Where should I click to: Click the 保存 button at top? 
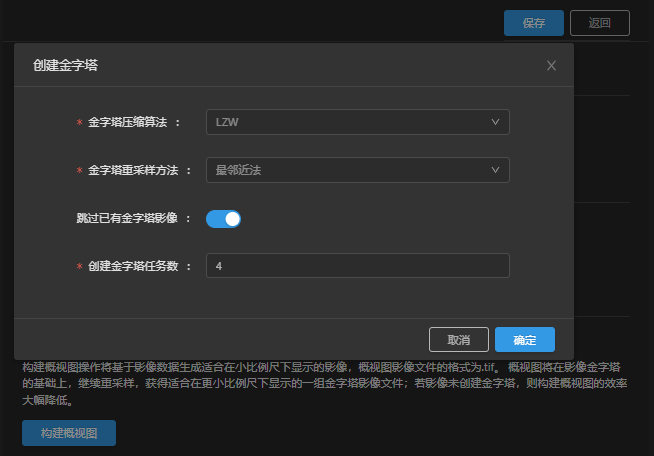[x=534, y=23]
